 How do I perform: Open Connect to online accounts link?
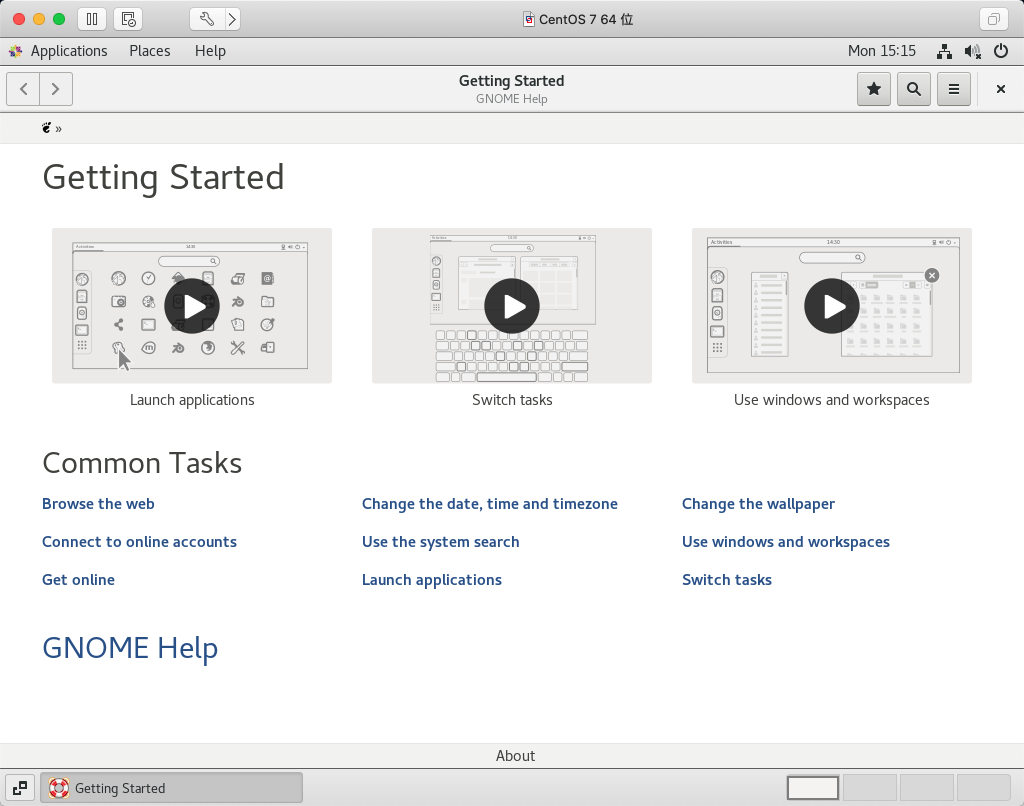tap(139, 541)
